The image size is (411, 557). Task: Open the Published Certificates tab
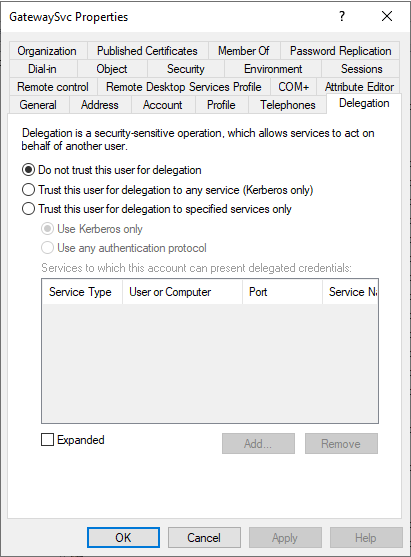[x=147, y=51]
